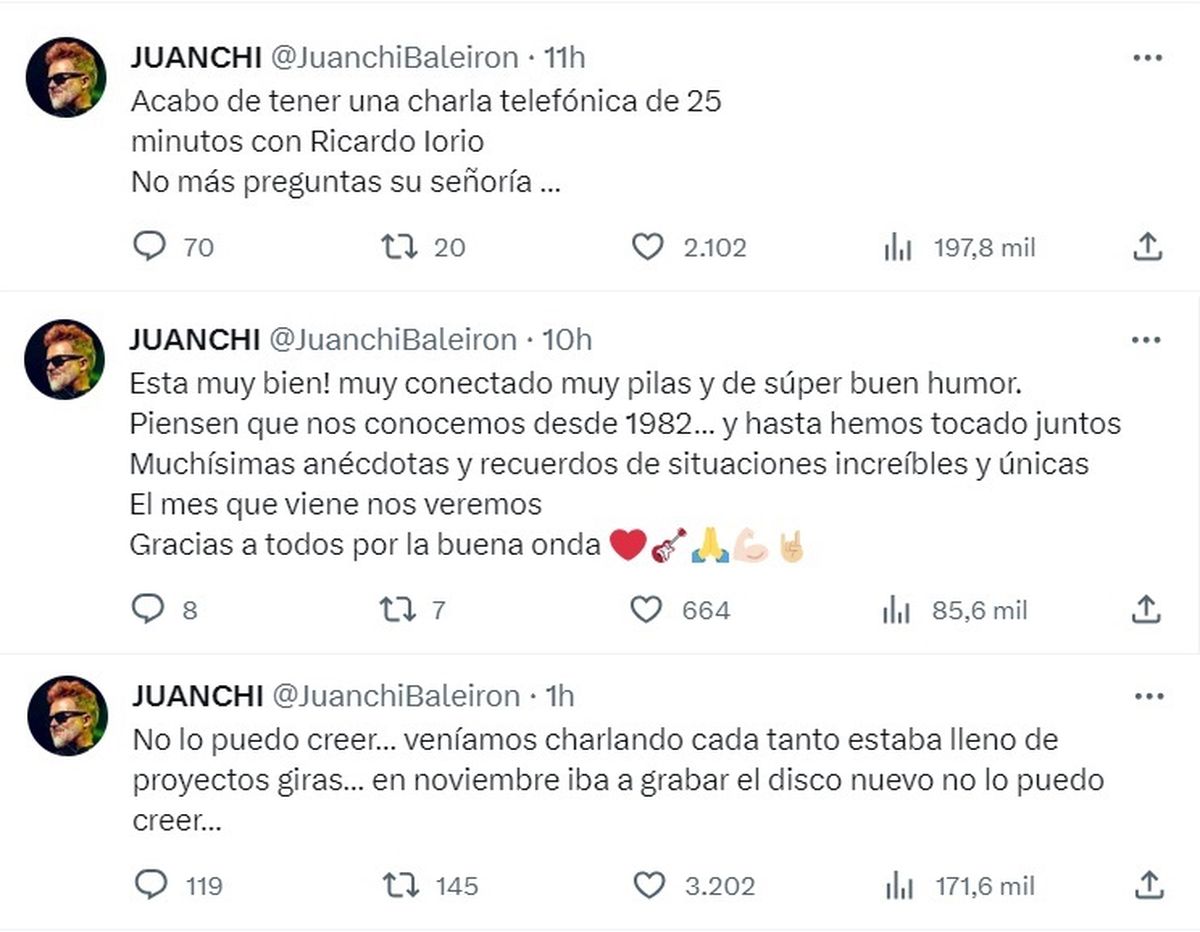Share the first tweet
The height and width of the screenshot is (932, 1200).
point(1148,247)
